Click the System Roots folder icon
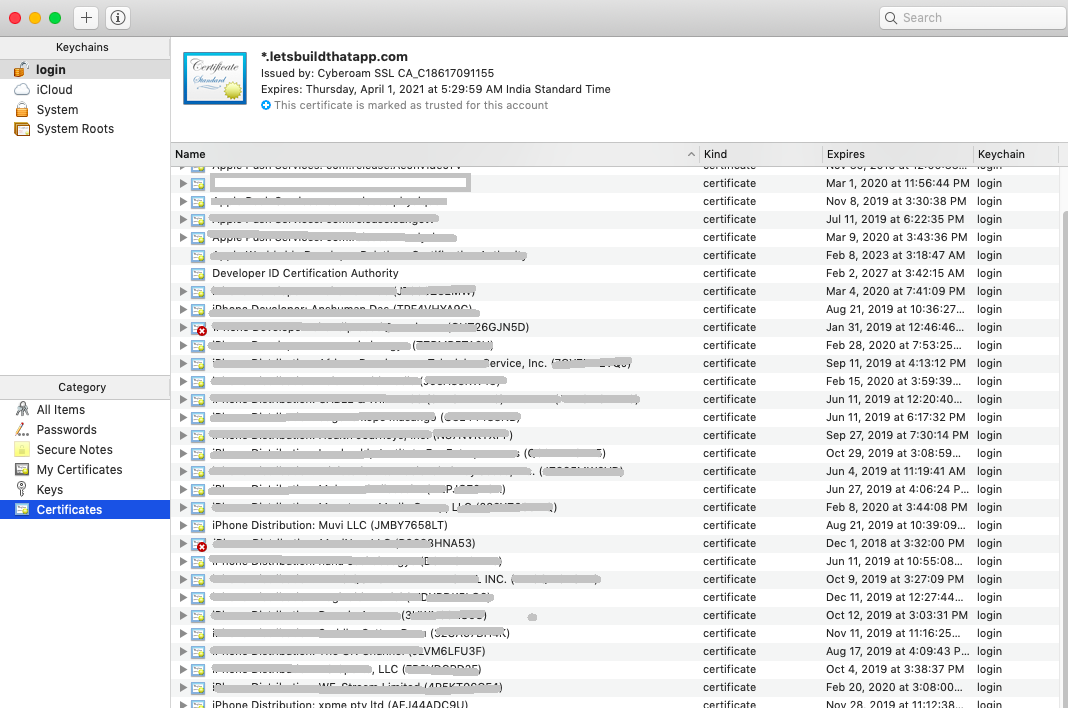 tap(22, 129)
